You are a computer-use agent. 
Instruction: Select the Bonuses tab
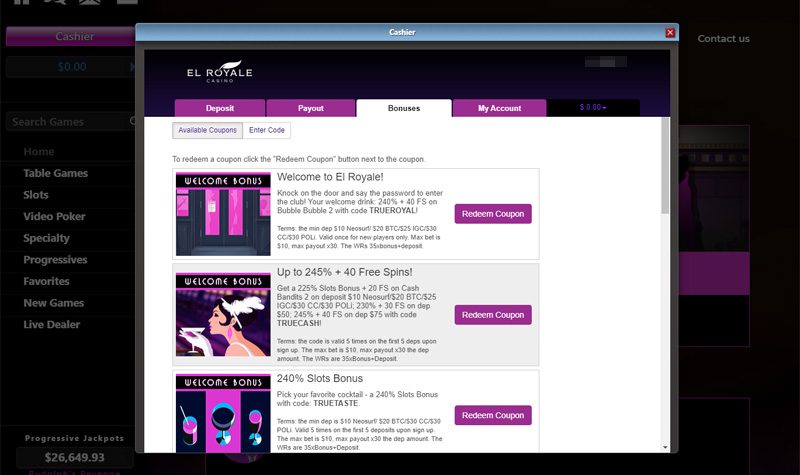404,108
